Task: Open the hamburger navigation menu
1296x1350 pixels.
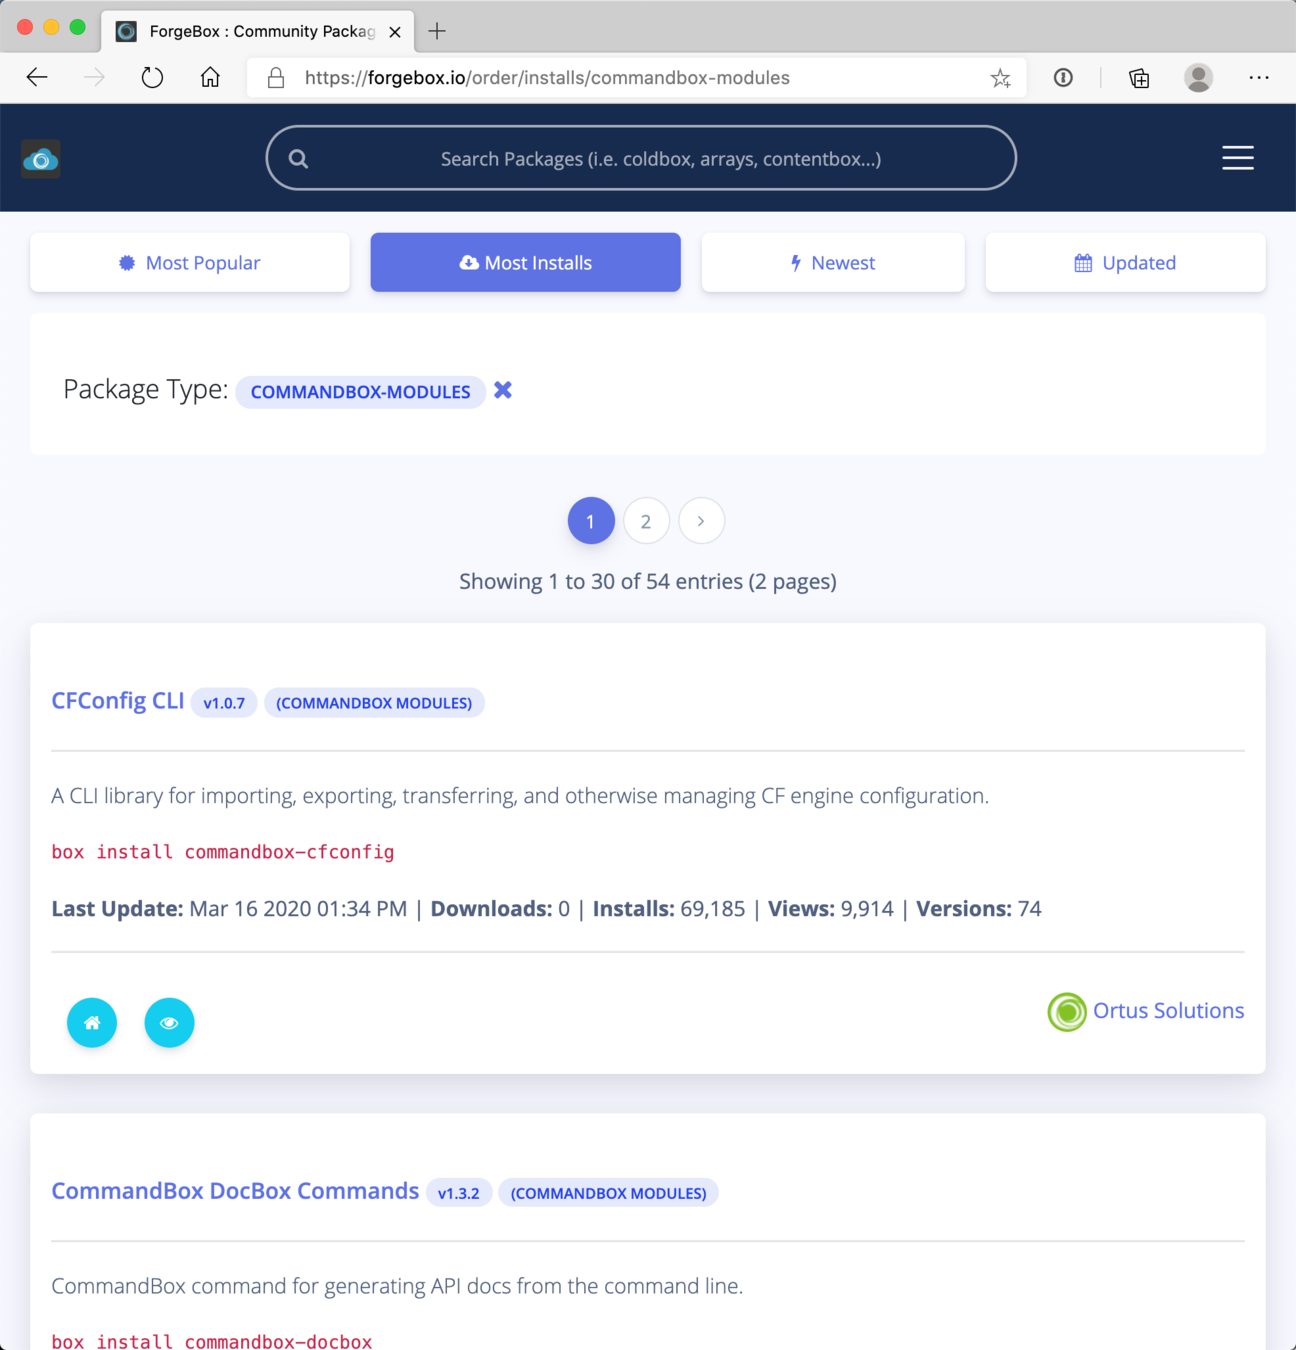Action: (x=1237, y=158)
